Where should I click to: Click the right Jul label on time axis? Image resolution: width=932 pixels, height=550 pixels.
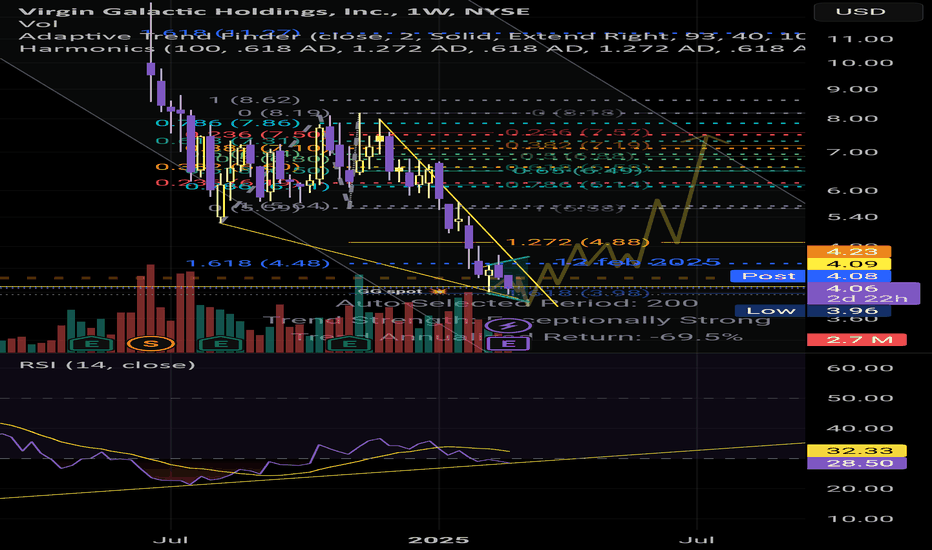tap(697, 540)
